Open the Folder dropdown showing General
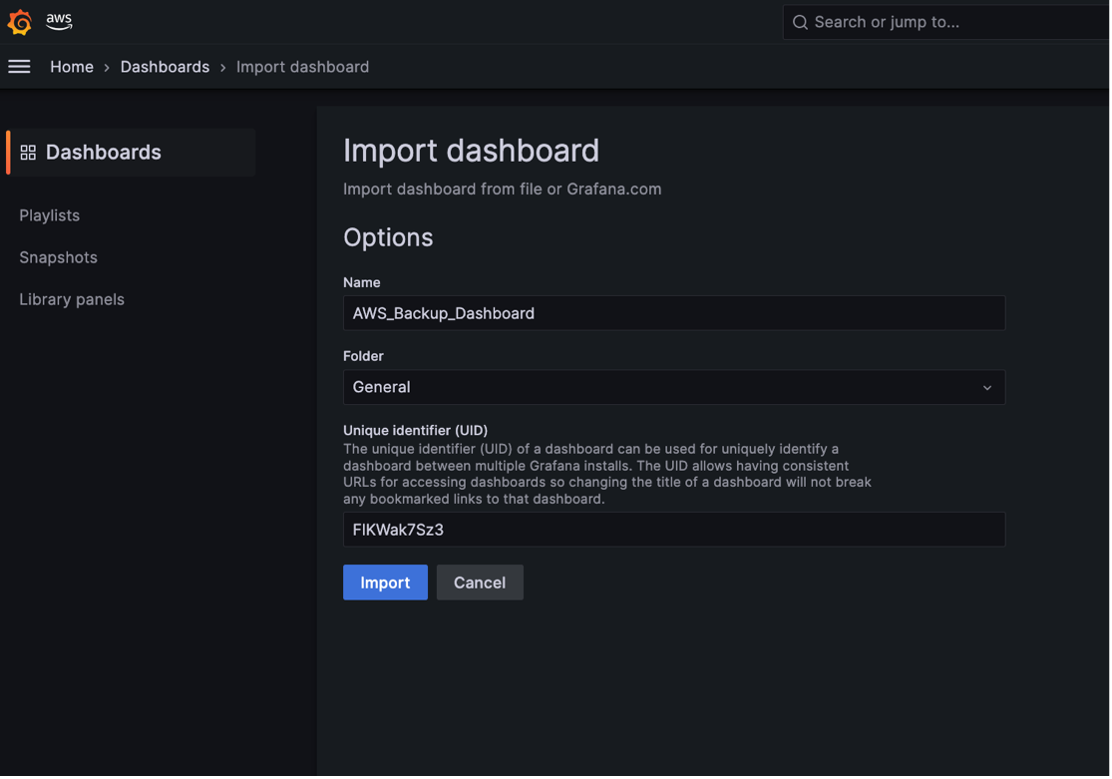The image size is (1112, 779). [x=674, y=387]
